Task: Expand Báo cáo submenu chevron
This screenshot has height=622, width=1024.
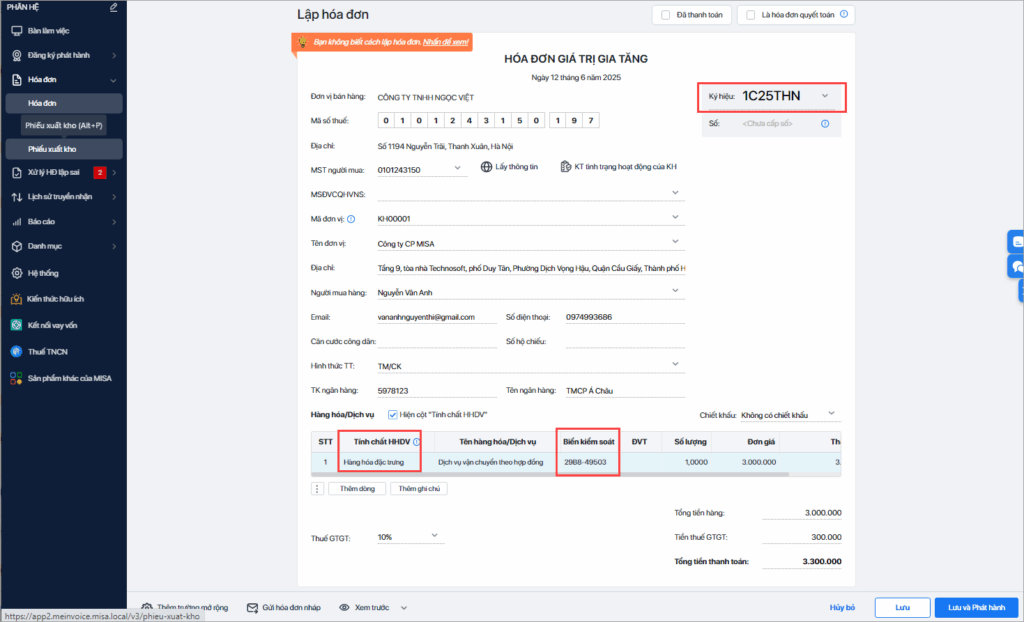Action: coord(114,222)
